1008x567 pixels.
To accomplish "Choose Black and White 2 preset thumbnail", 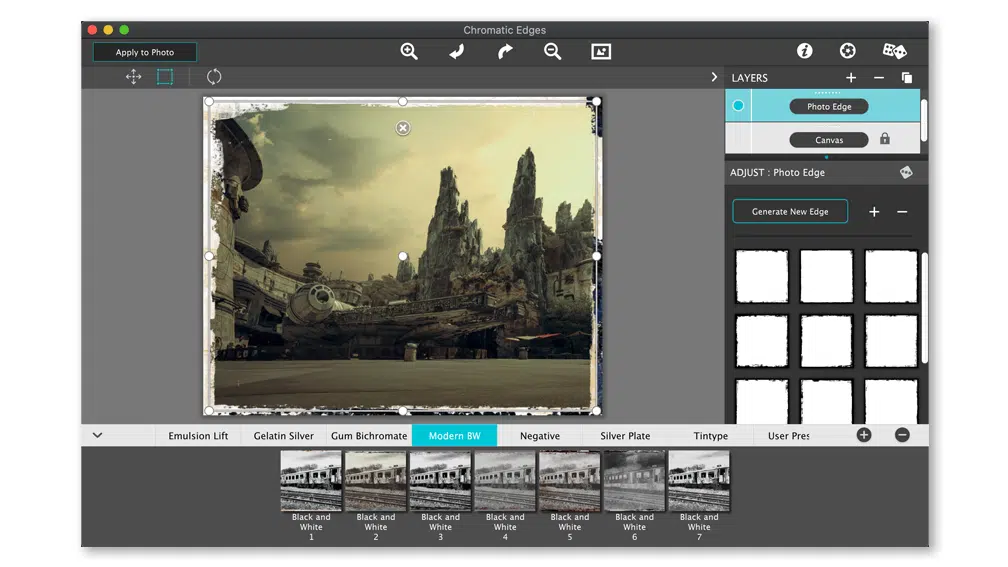I will (x=375, y=481).
